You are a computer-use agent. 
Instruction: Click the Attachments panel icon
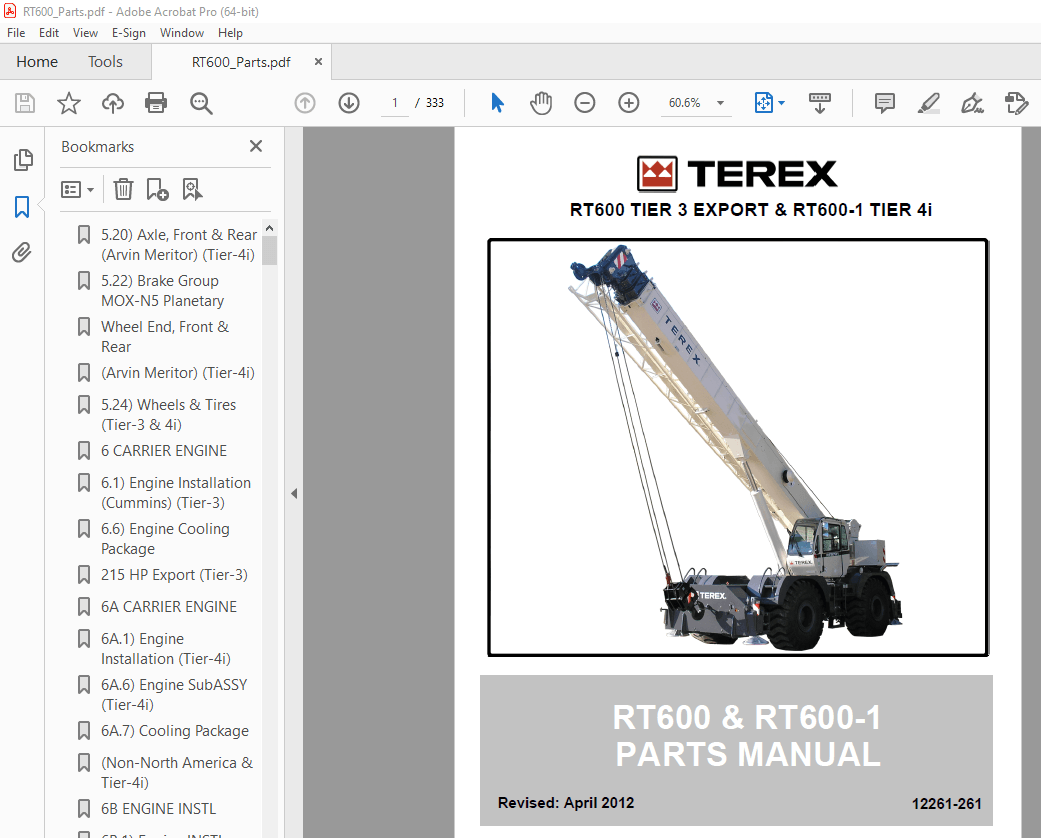[21, 252]
